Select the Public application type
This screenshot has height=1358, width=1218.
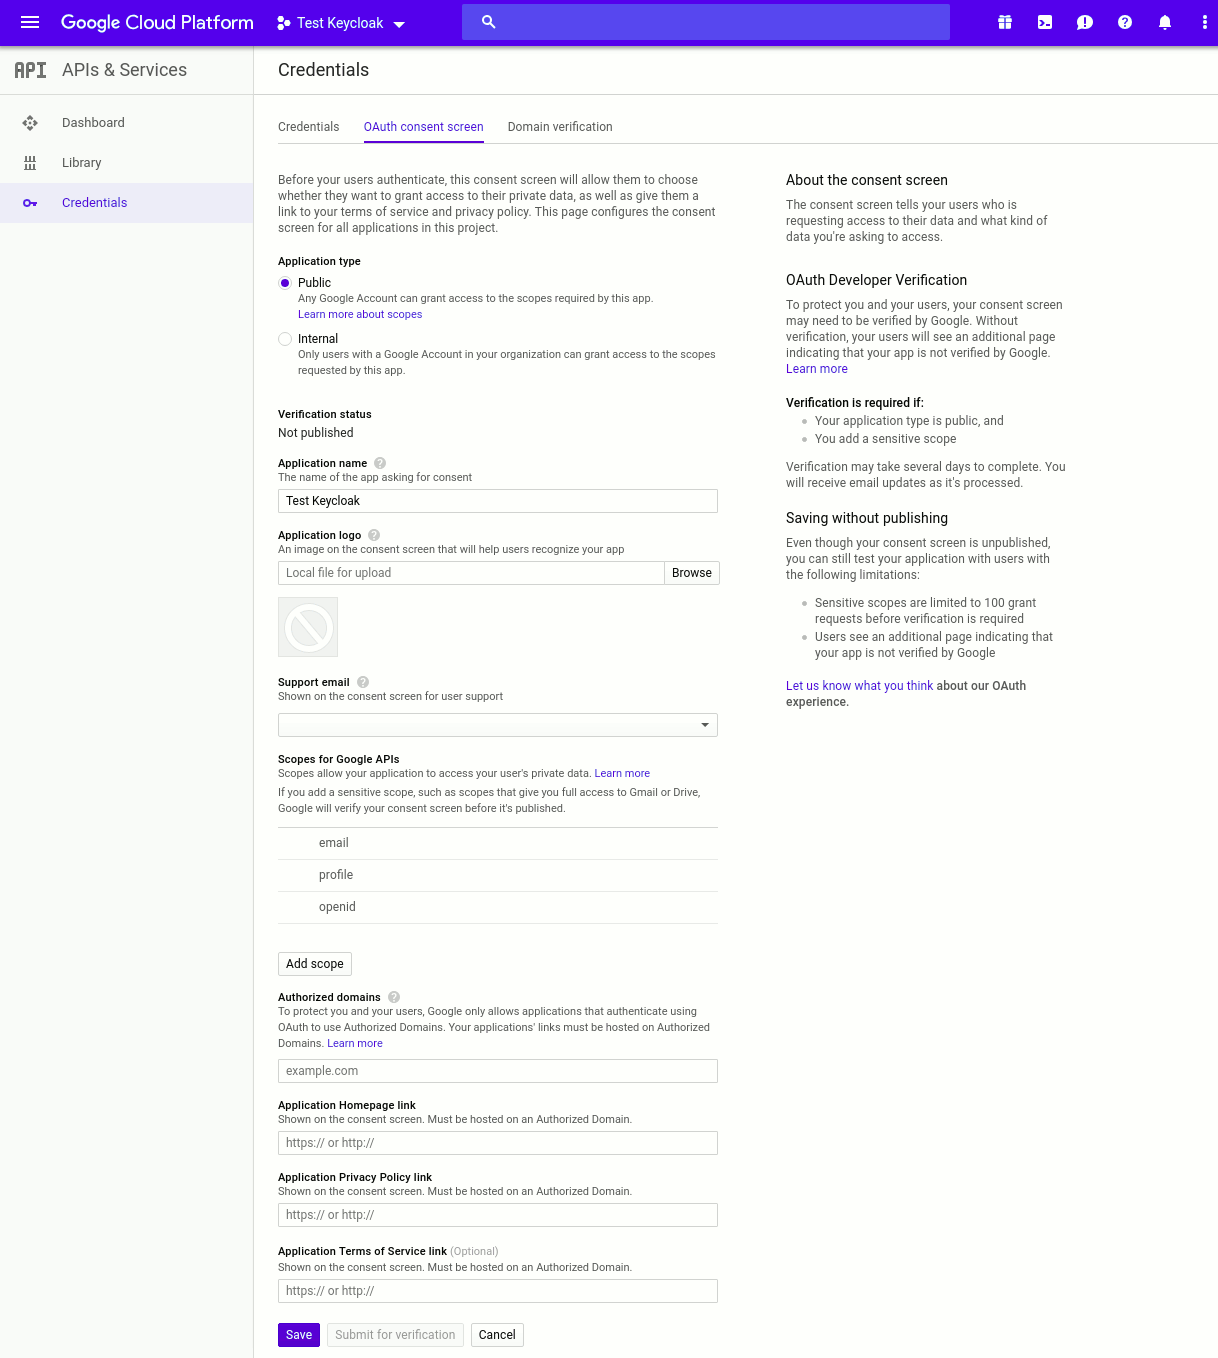click(285, 283)
